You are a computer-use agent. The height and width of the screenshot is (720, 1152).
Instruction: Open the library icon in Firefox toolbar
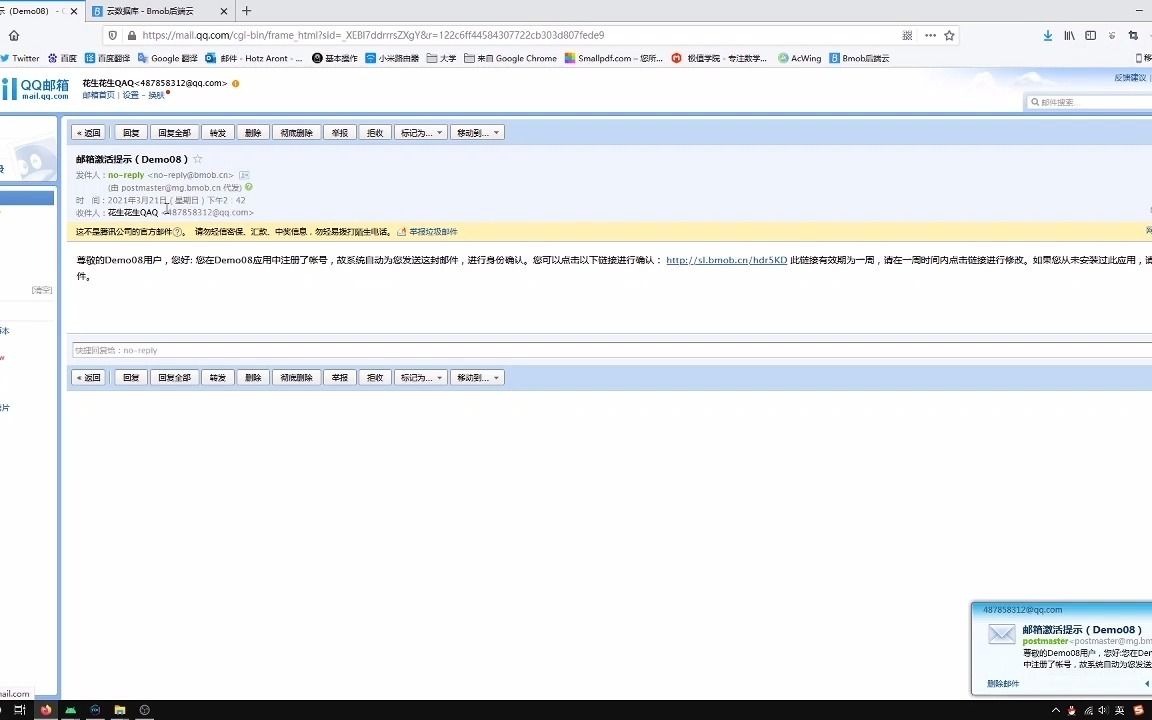pyautogui.click(x=1069, y=35)
